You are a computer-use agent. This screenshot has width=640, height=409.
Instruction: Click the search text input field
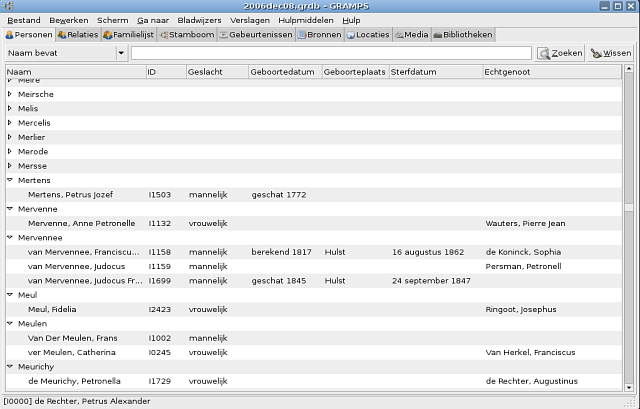[x=331, y=53]
